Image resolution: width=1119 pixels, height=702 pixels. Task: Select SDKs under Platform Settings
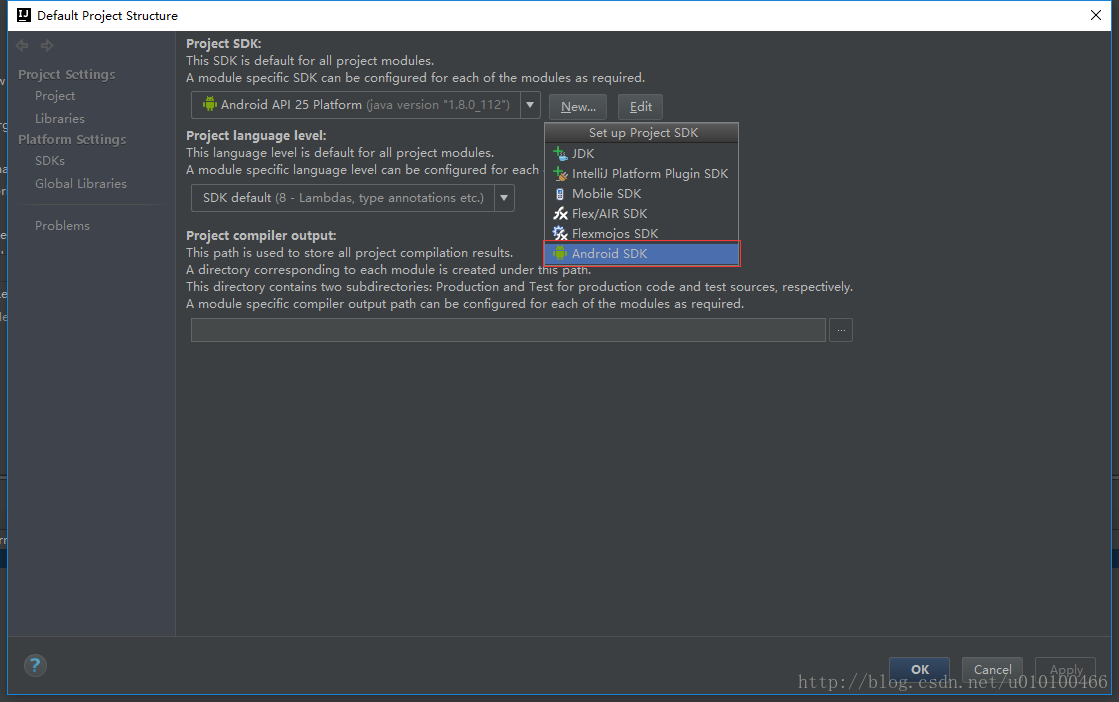pyautogui.click(x=49, y=160)
